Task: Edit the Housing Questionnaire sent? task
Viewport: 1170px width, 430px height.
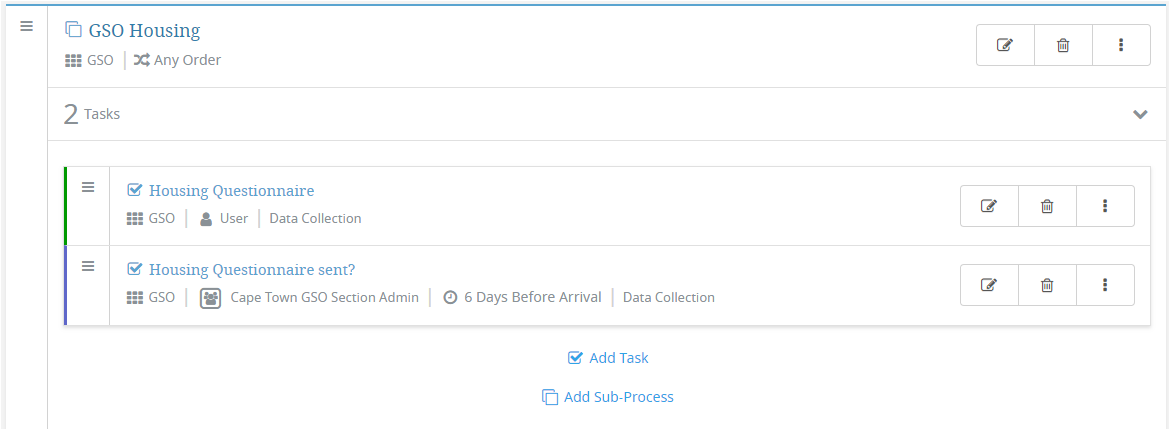Action: coord(989,284)
